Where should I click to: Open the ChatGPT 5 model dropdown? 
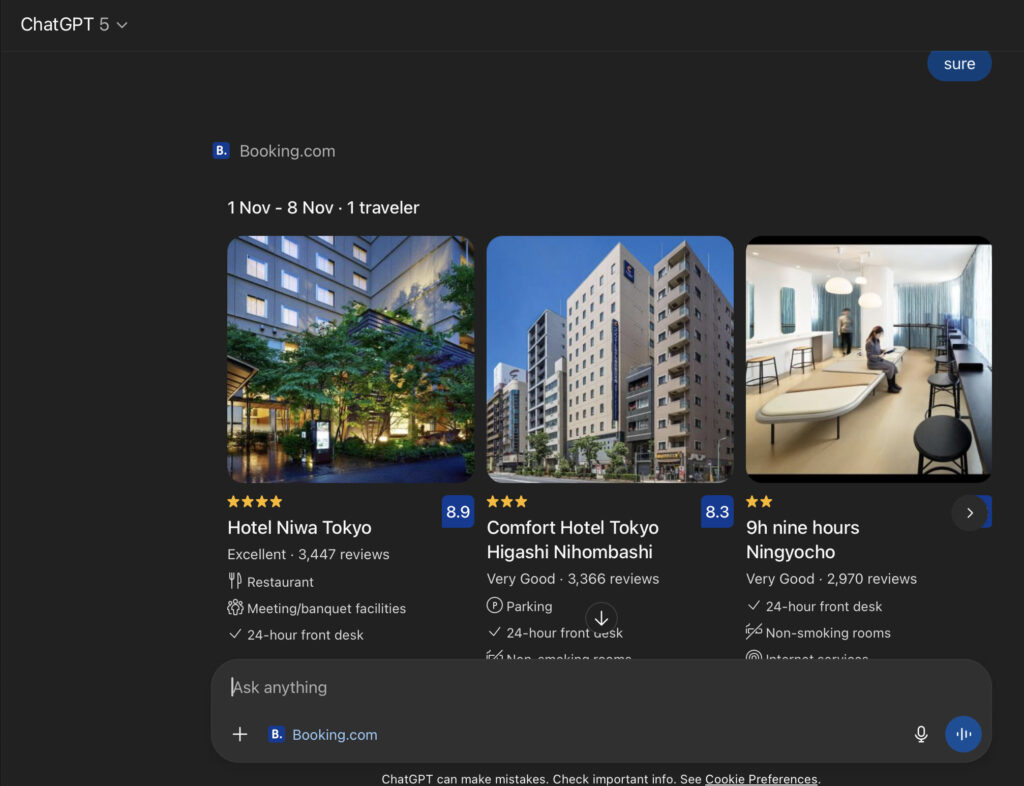click(74, 25)
